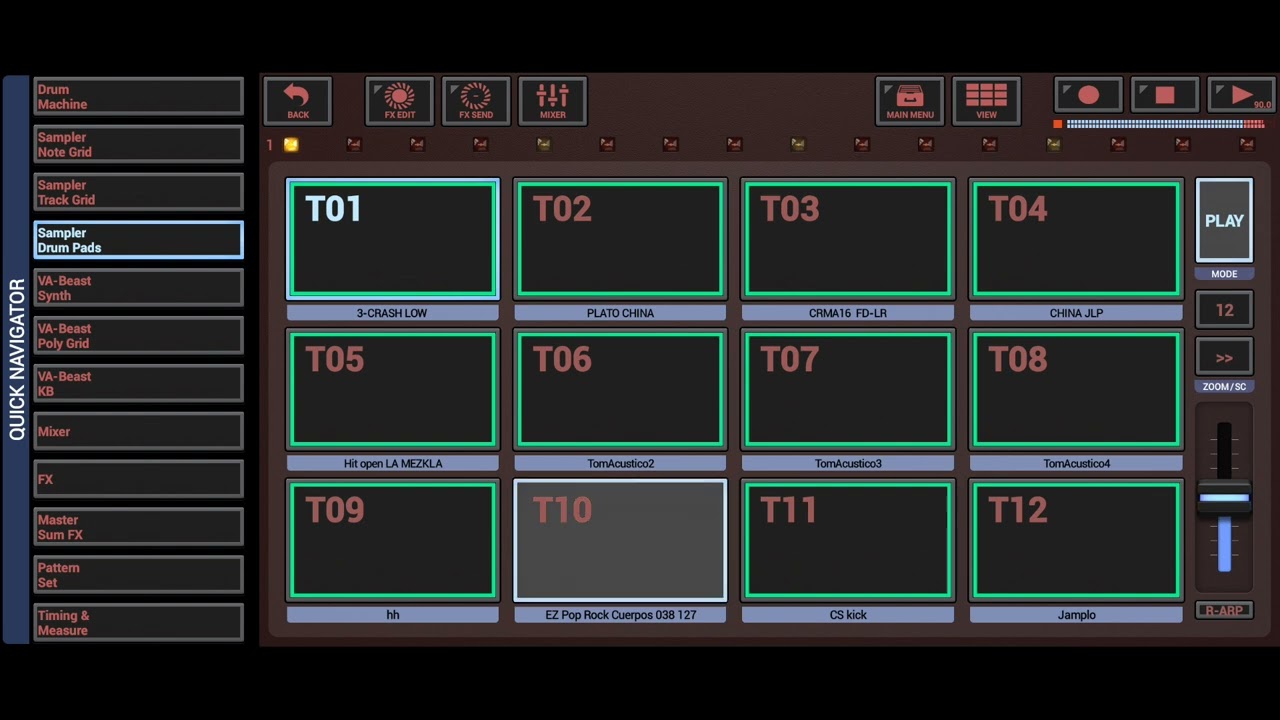Start recording with the Record button
Image resolution: width=1280 pixels, height=720 pixels.
click(1088, 96)
